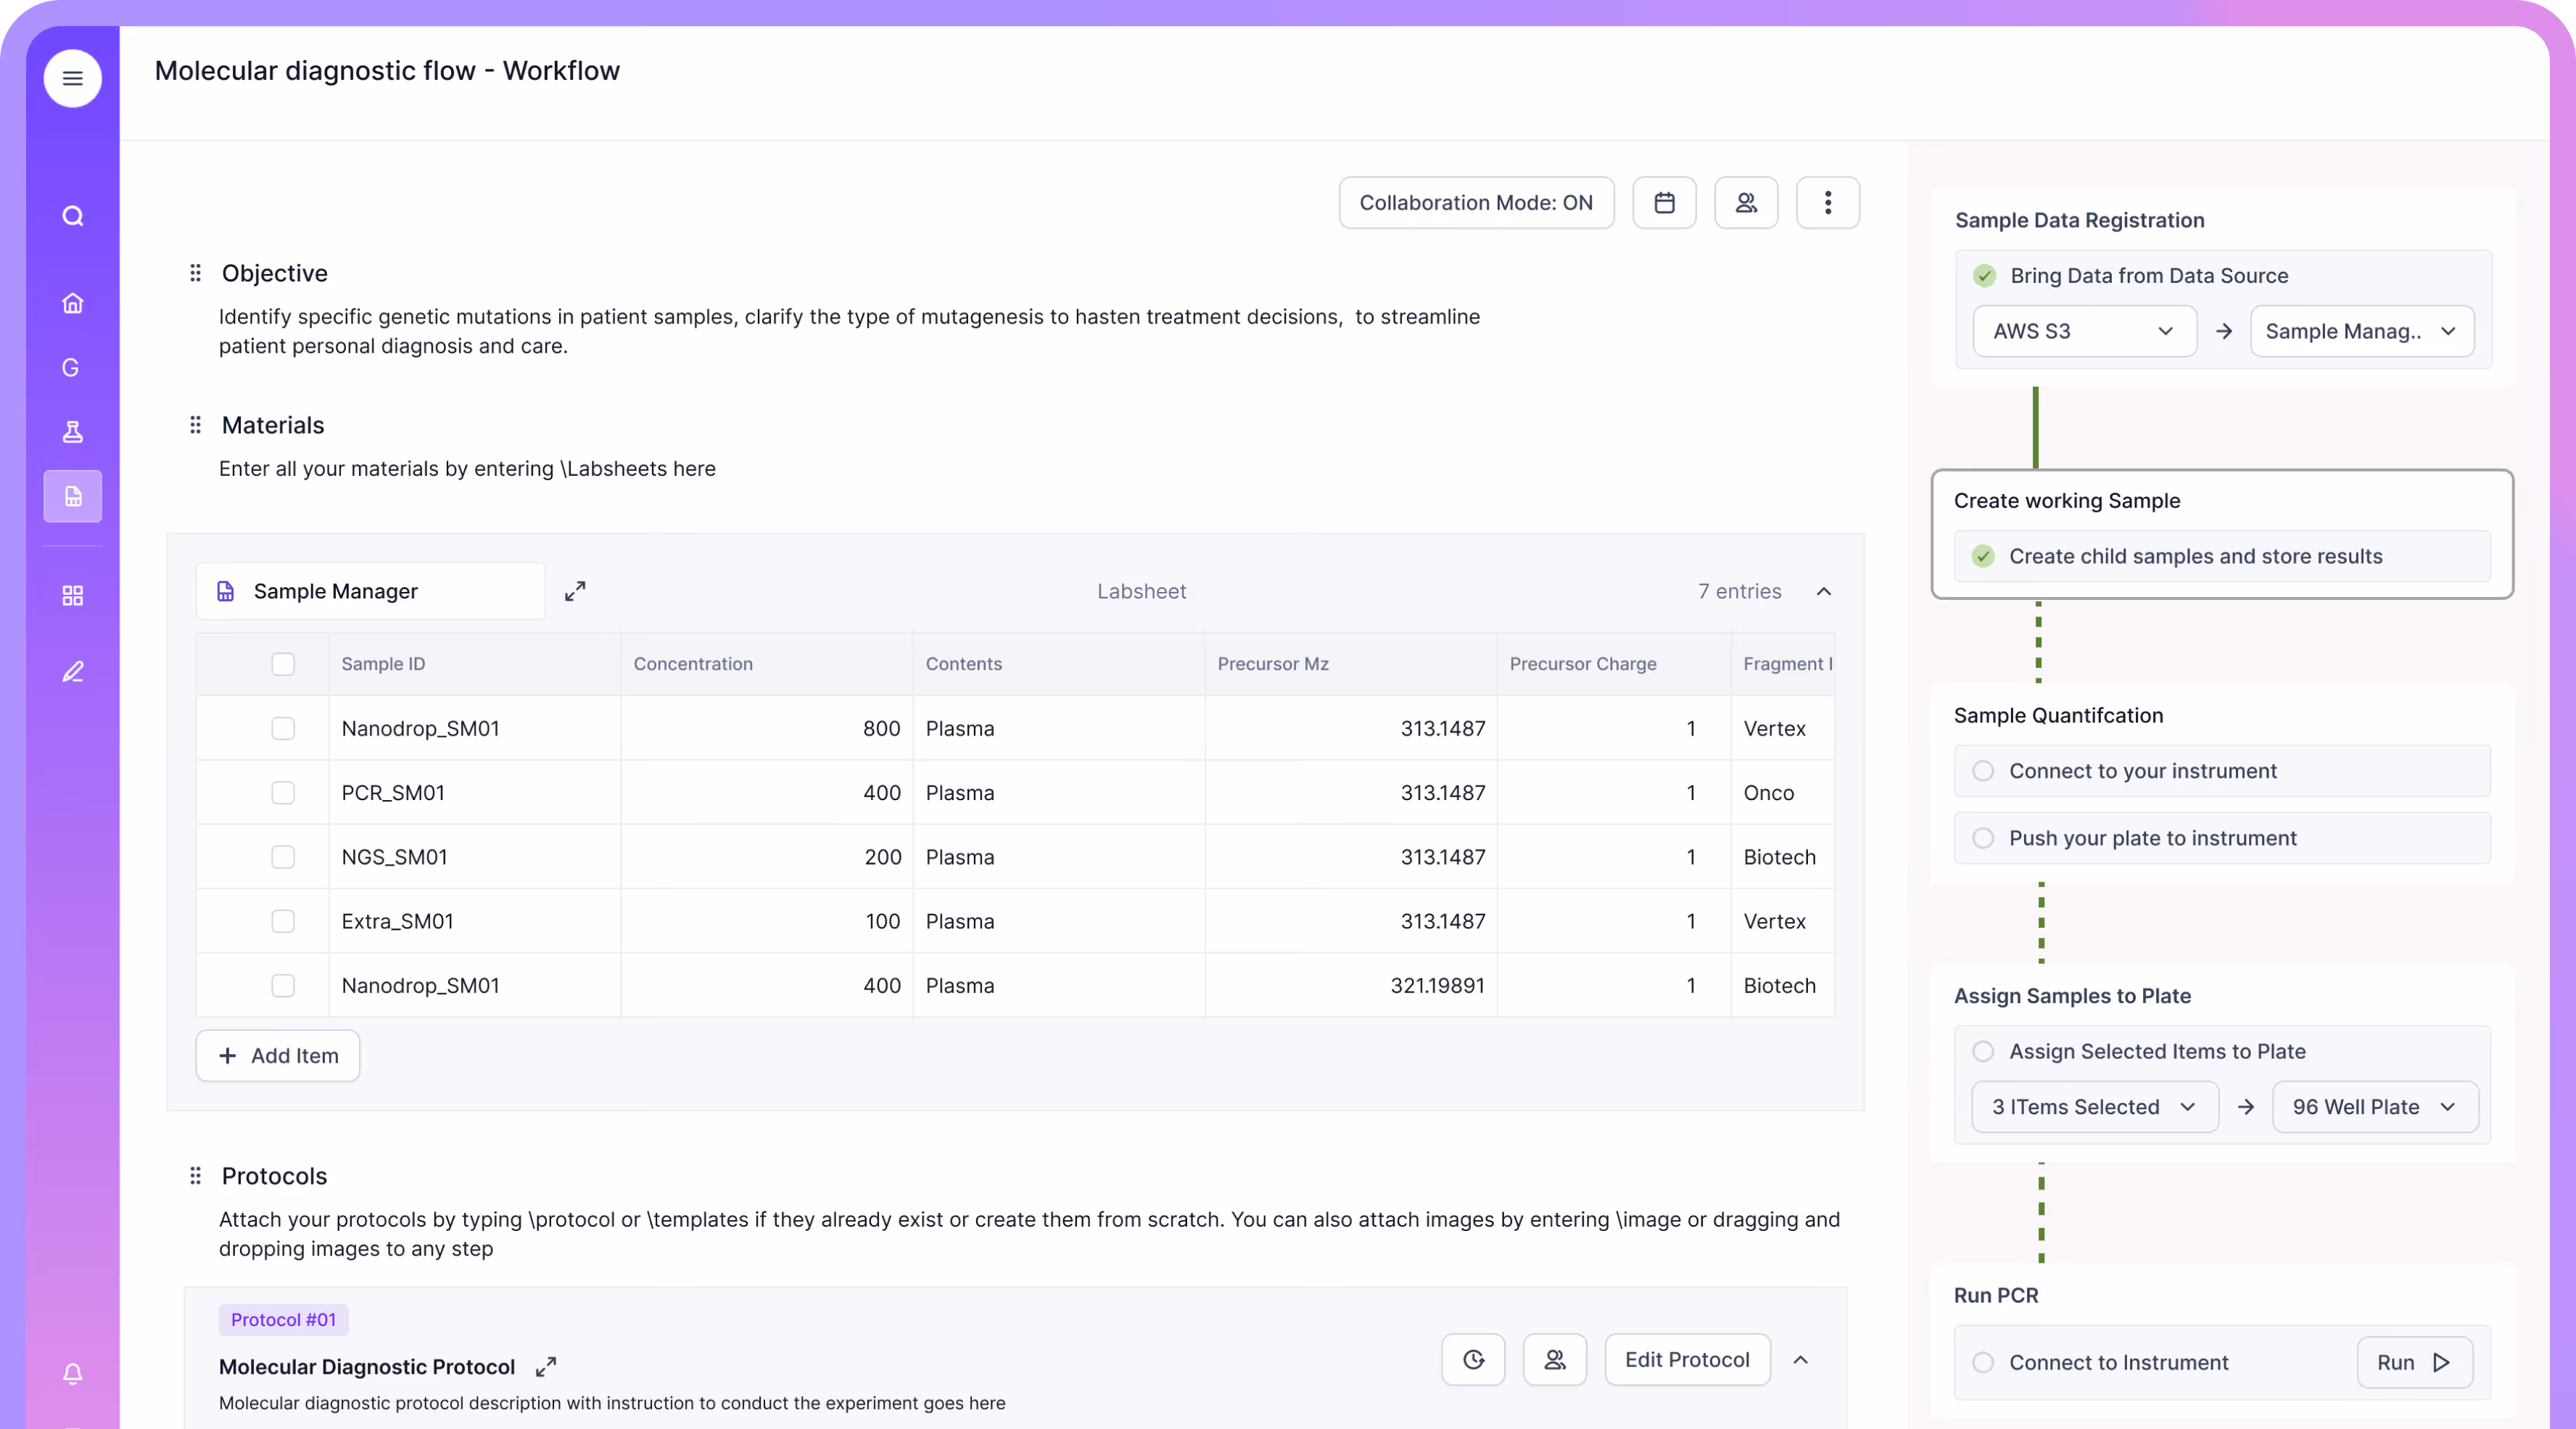Click the search icon in sidebar

coord(72,216)
